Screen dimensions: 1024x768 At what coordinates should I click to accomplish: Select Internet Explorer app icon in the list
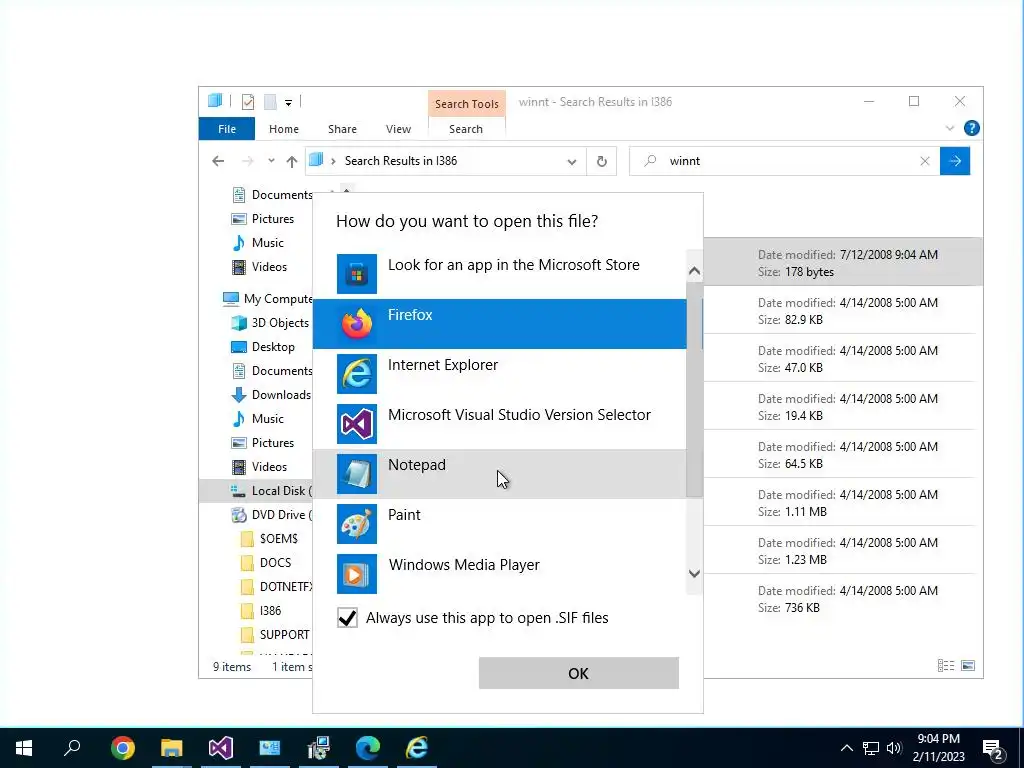point(357,374)
